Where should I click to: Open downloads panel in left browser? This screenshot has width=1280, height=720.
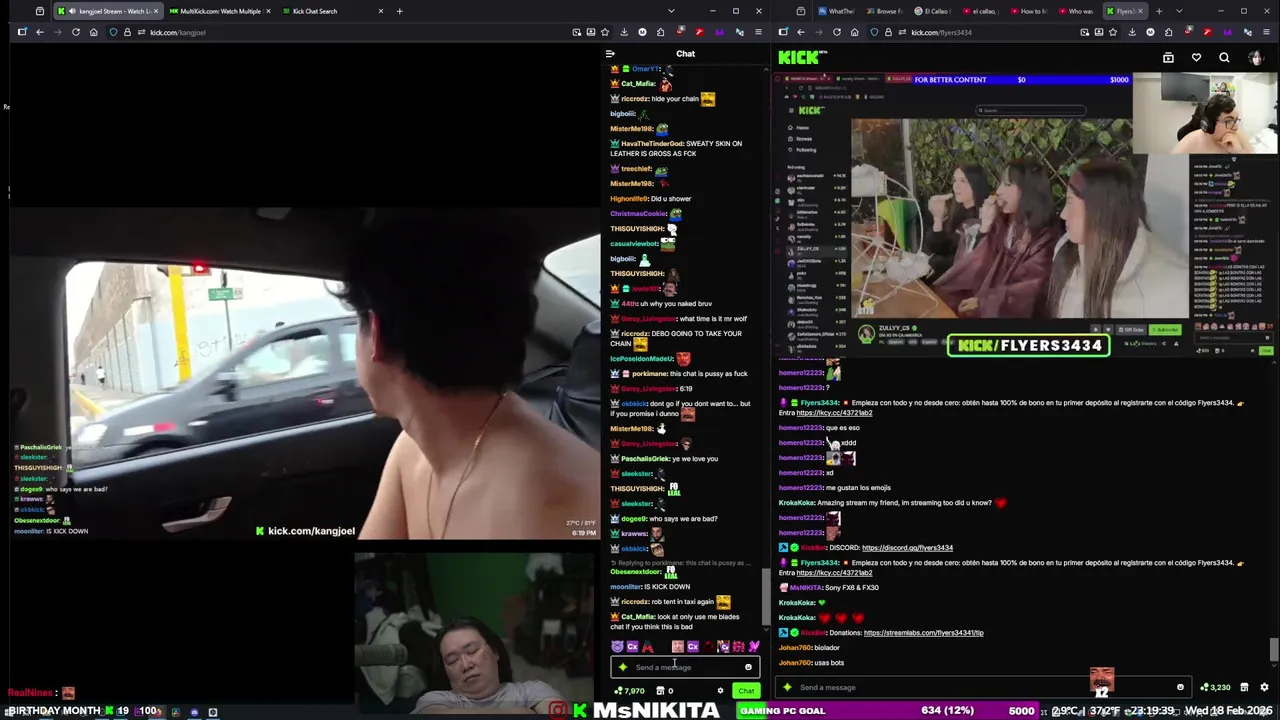click(x=624, y=32)
